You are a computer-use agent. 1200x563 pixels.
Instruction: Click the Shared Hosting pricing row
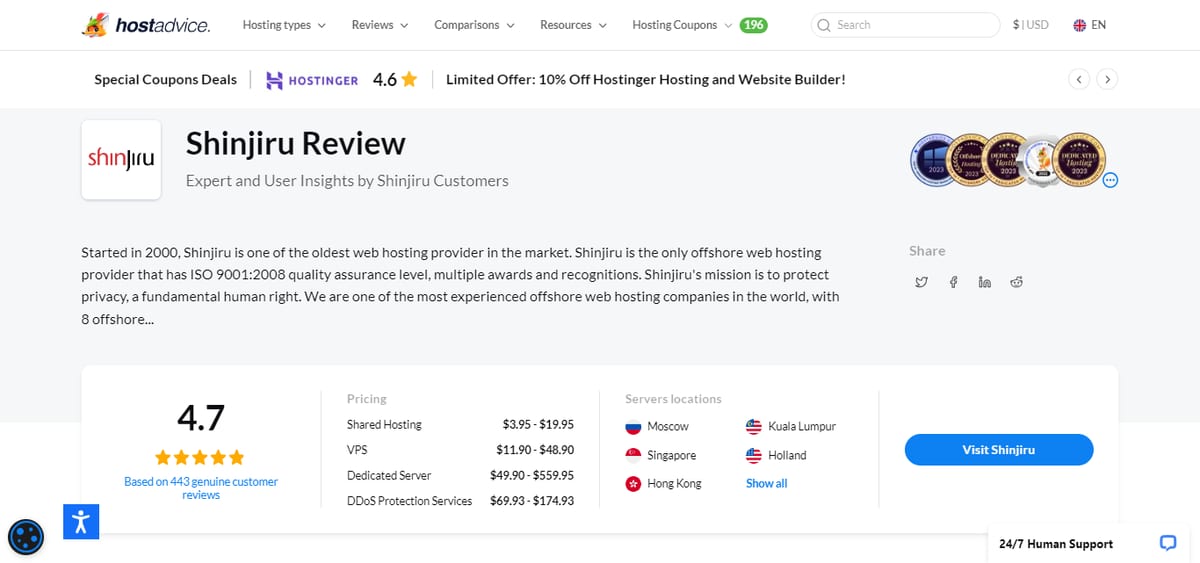460,425
